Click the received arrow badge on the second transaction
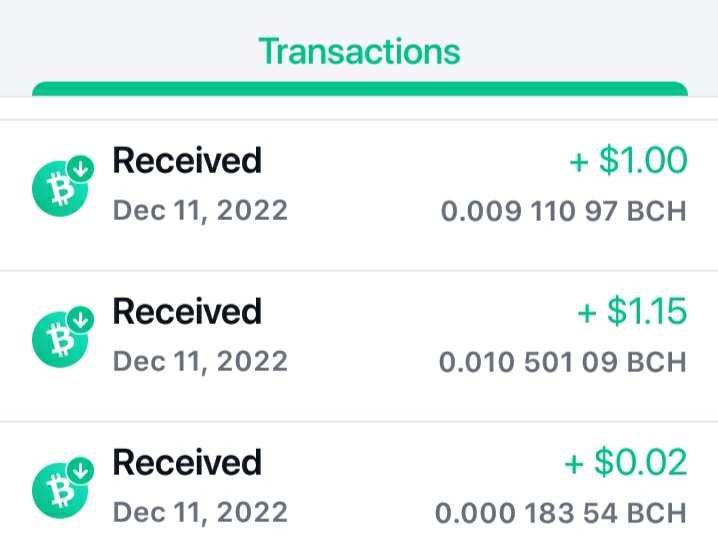Image resolution: width=718 pixels, height=557 pixels. click(x=81, y=319)
